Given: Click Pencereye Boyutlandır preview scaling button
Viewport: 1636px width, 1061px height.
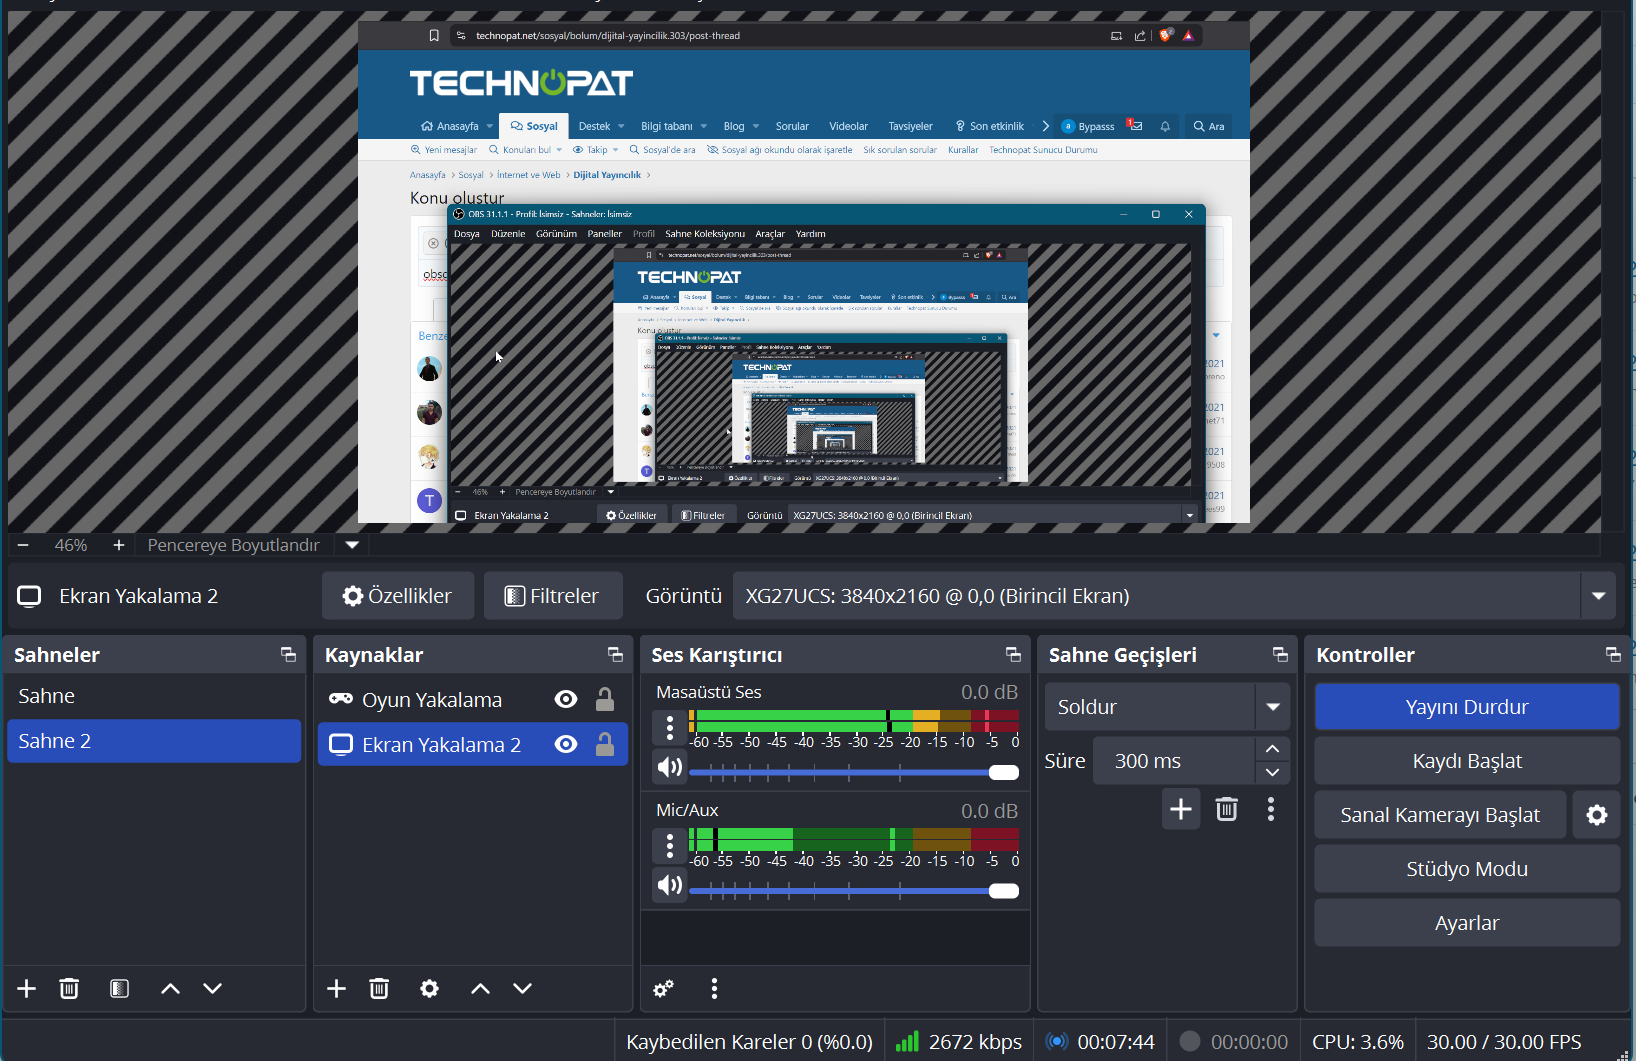Looking at the screenshot, I should 234,545.
